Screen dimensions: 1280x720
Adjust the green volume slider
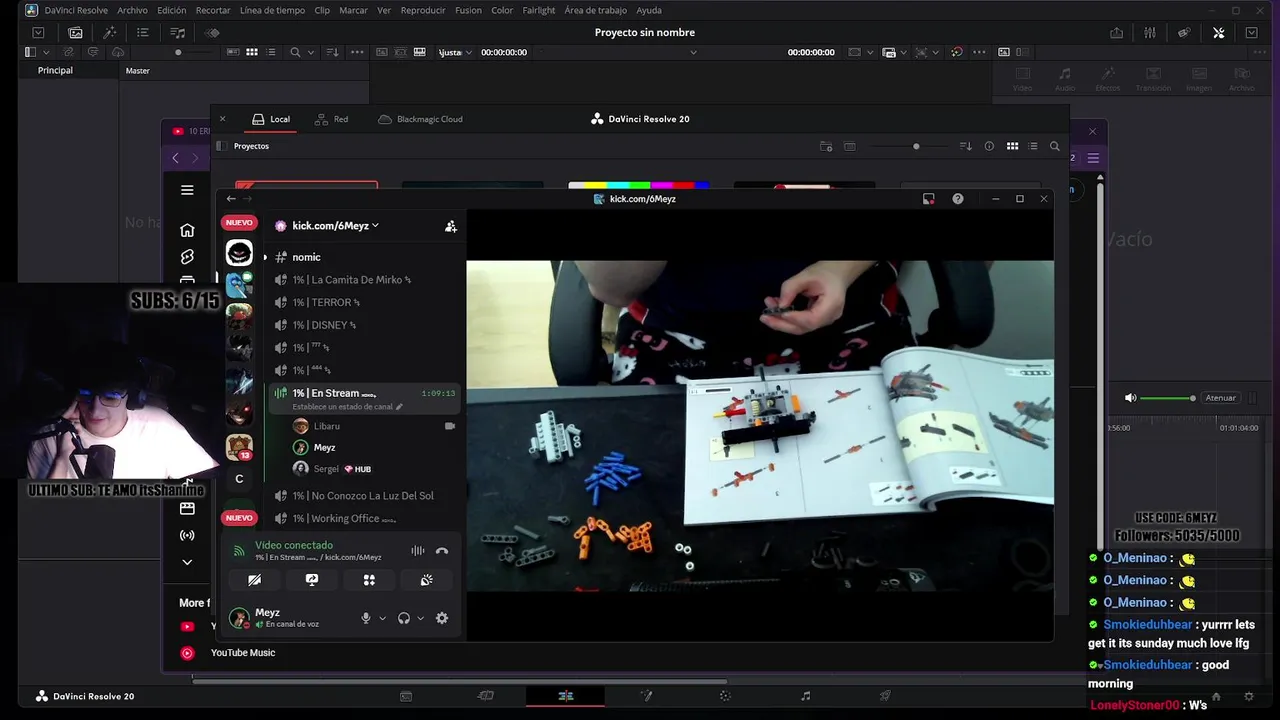tap(1166, 398)
